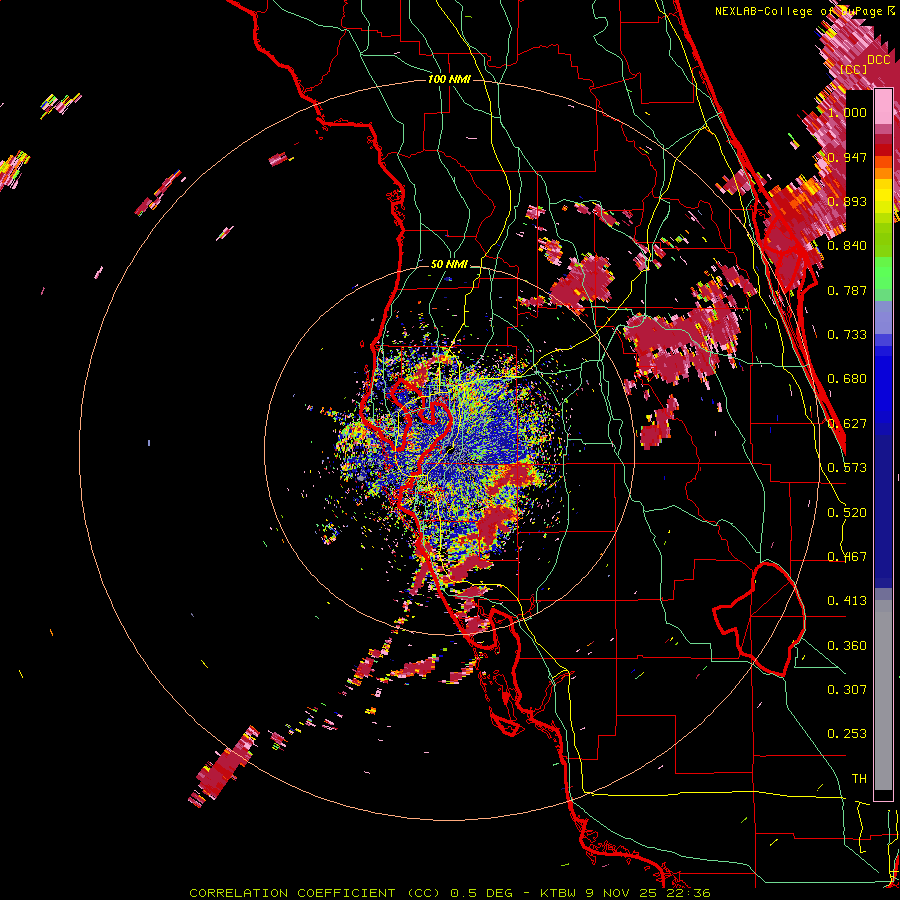The image size is (900, 900).
Task: Select the 0.787 scale value
Action: (x=847, y=290)
